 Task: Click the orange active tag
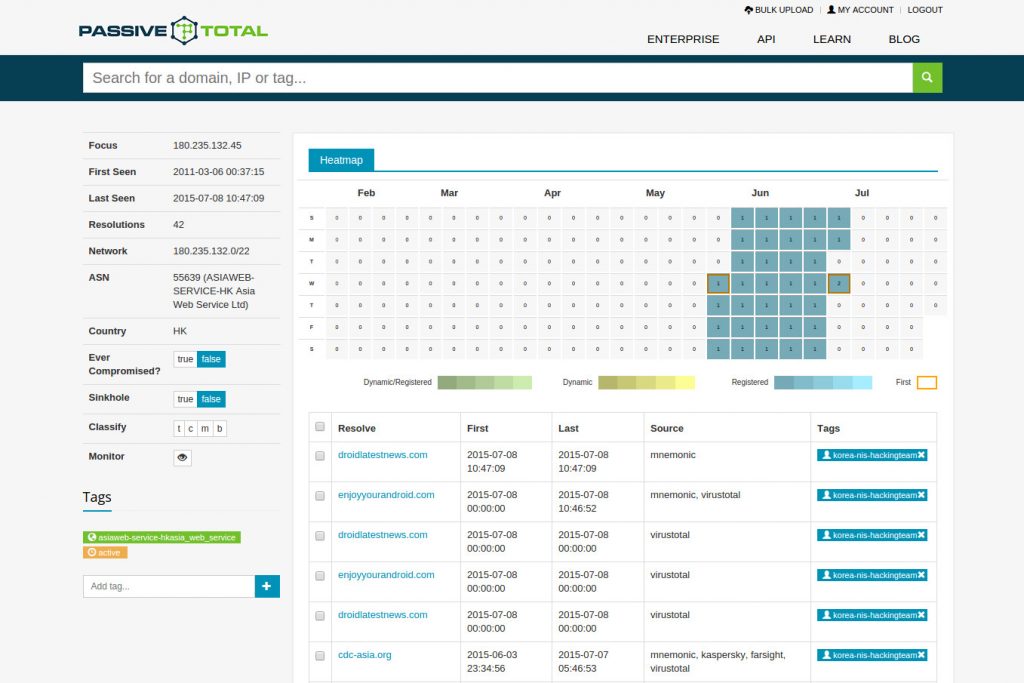105,552
